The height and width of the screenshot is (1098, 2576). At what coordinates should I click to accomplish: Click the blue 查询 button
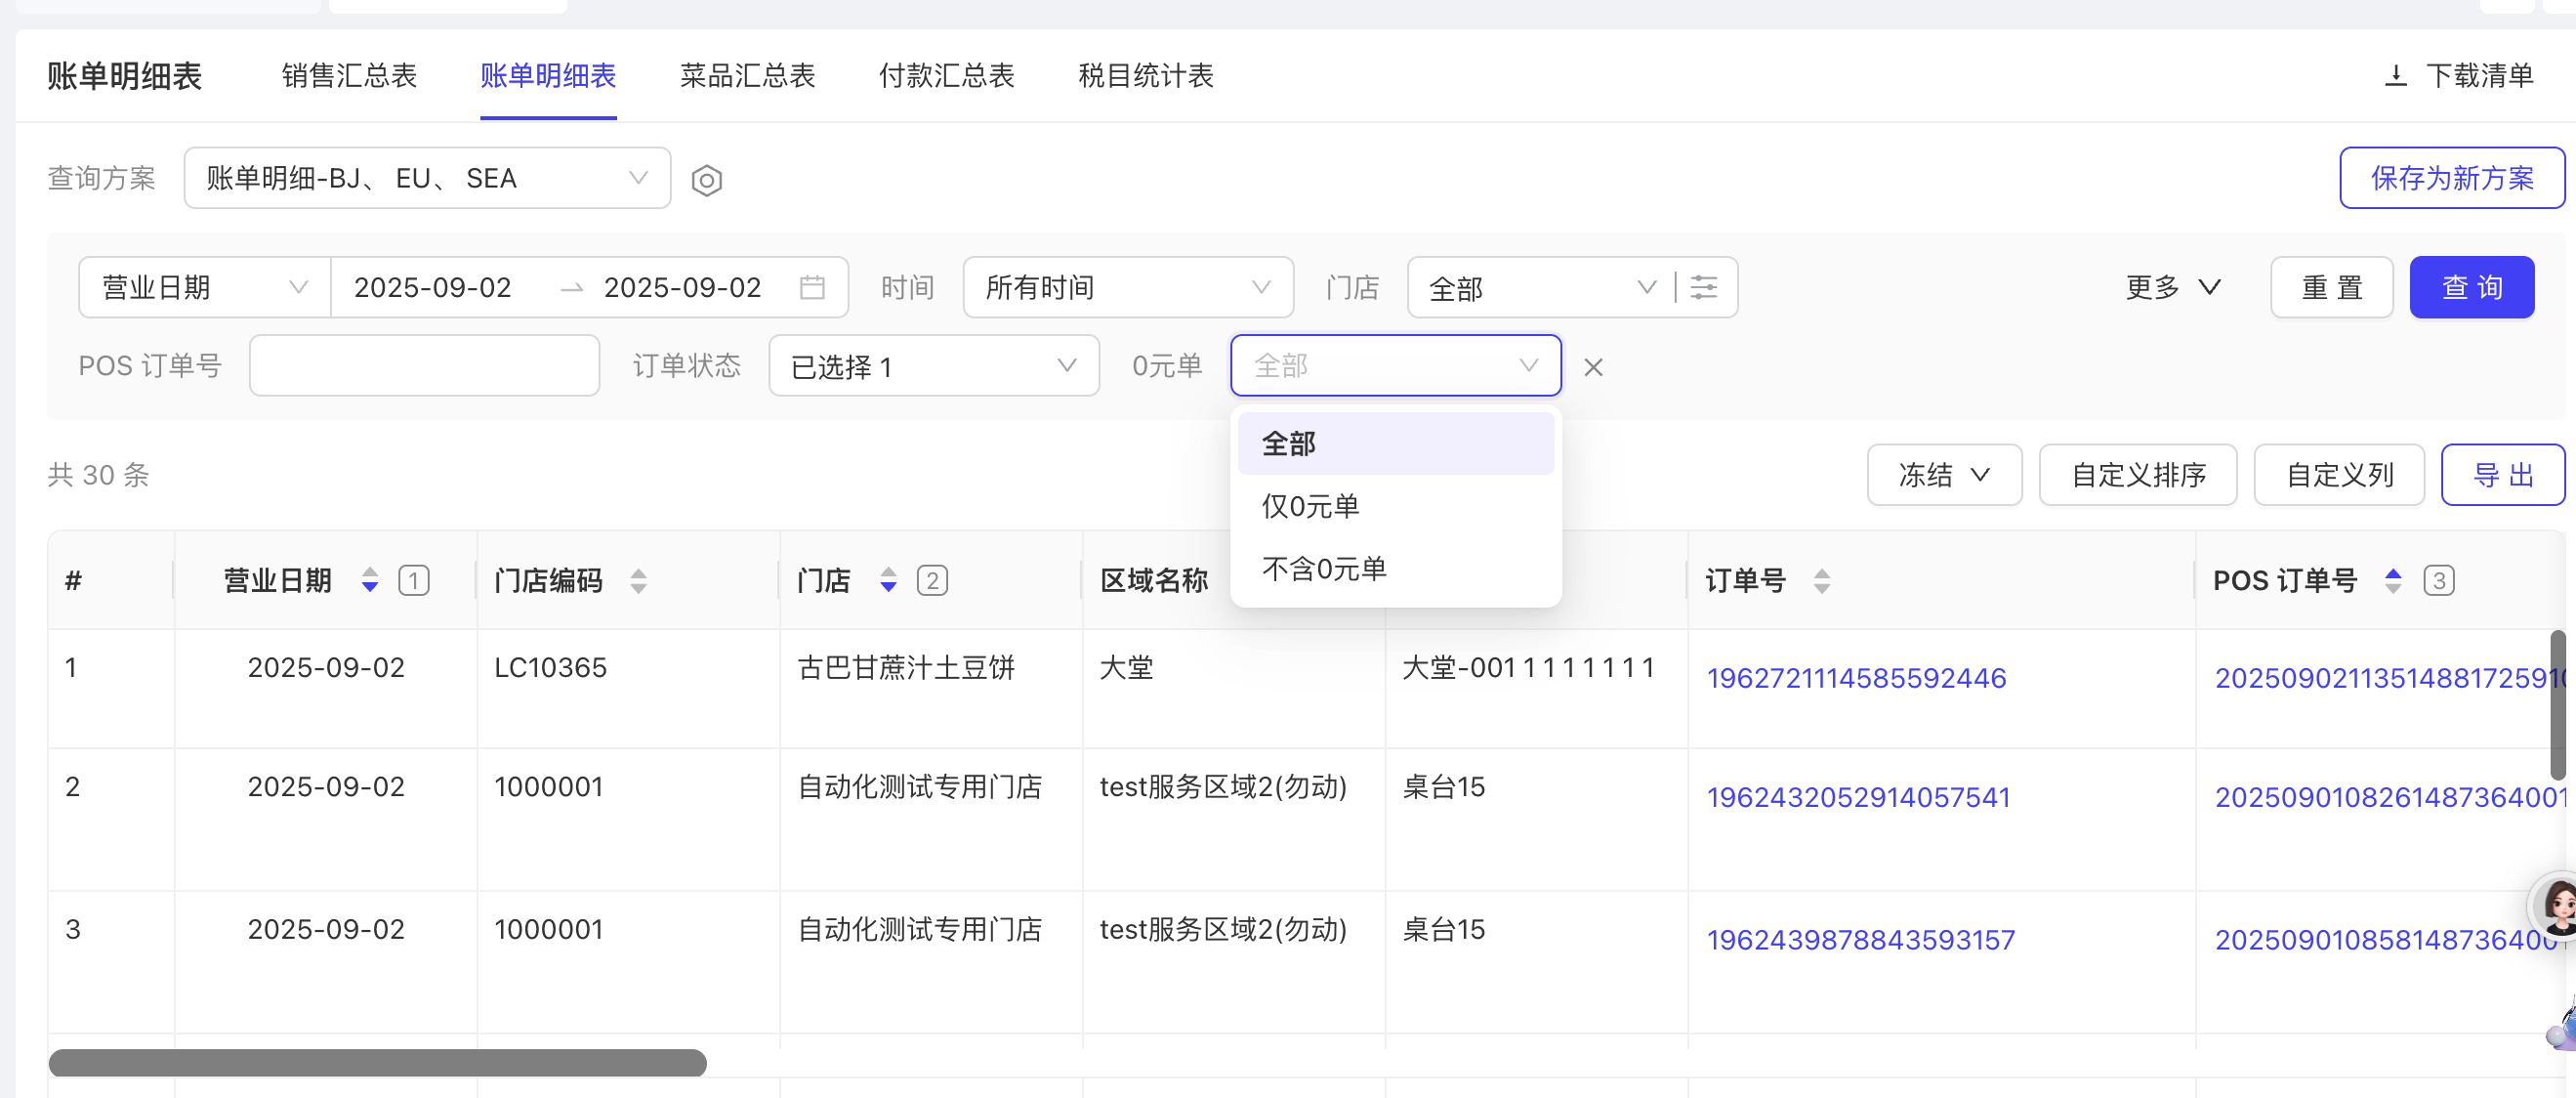point(2470,288)
